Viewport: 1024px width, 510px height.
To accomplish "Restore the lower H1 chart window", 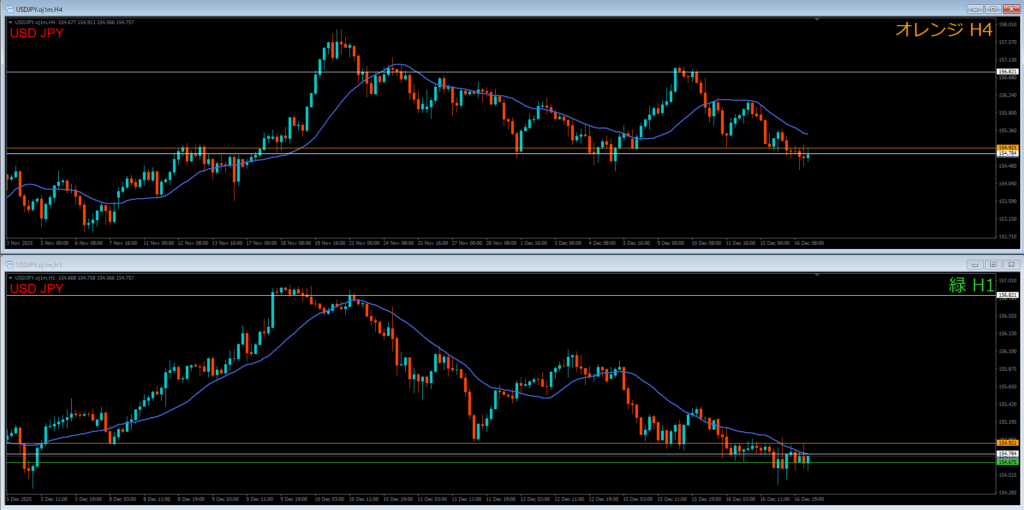I will click(x=993, y=264).
